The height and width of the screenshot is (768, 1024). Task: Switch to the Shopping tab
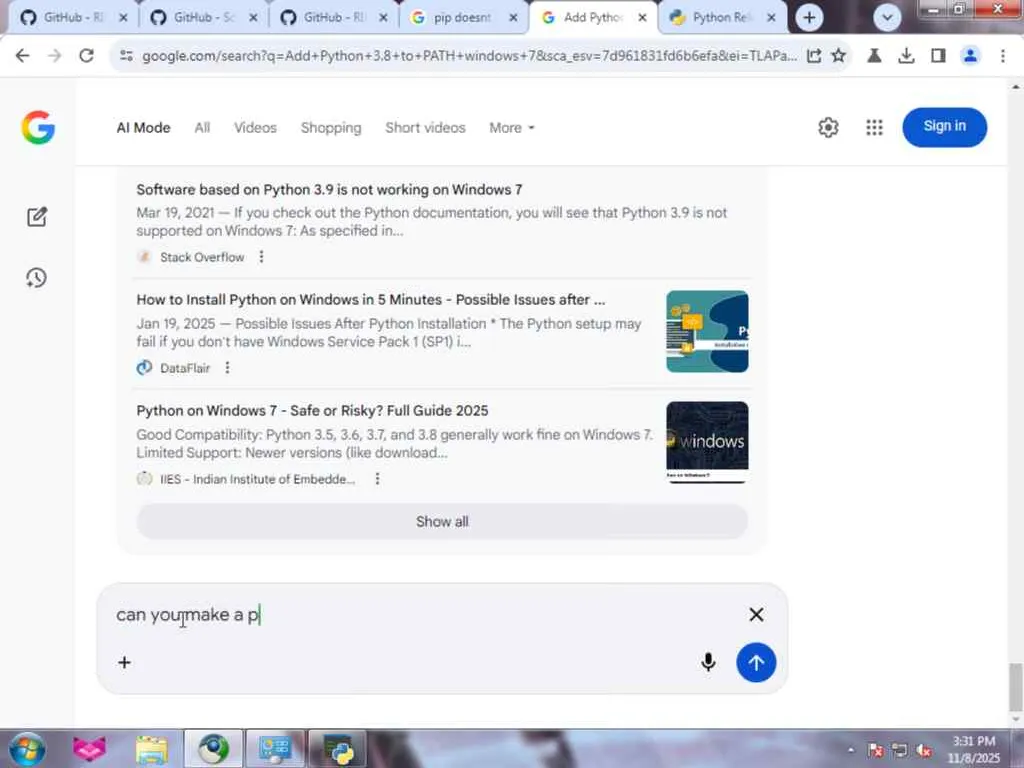(x=331, y=128)
